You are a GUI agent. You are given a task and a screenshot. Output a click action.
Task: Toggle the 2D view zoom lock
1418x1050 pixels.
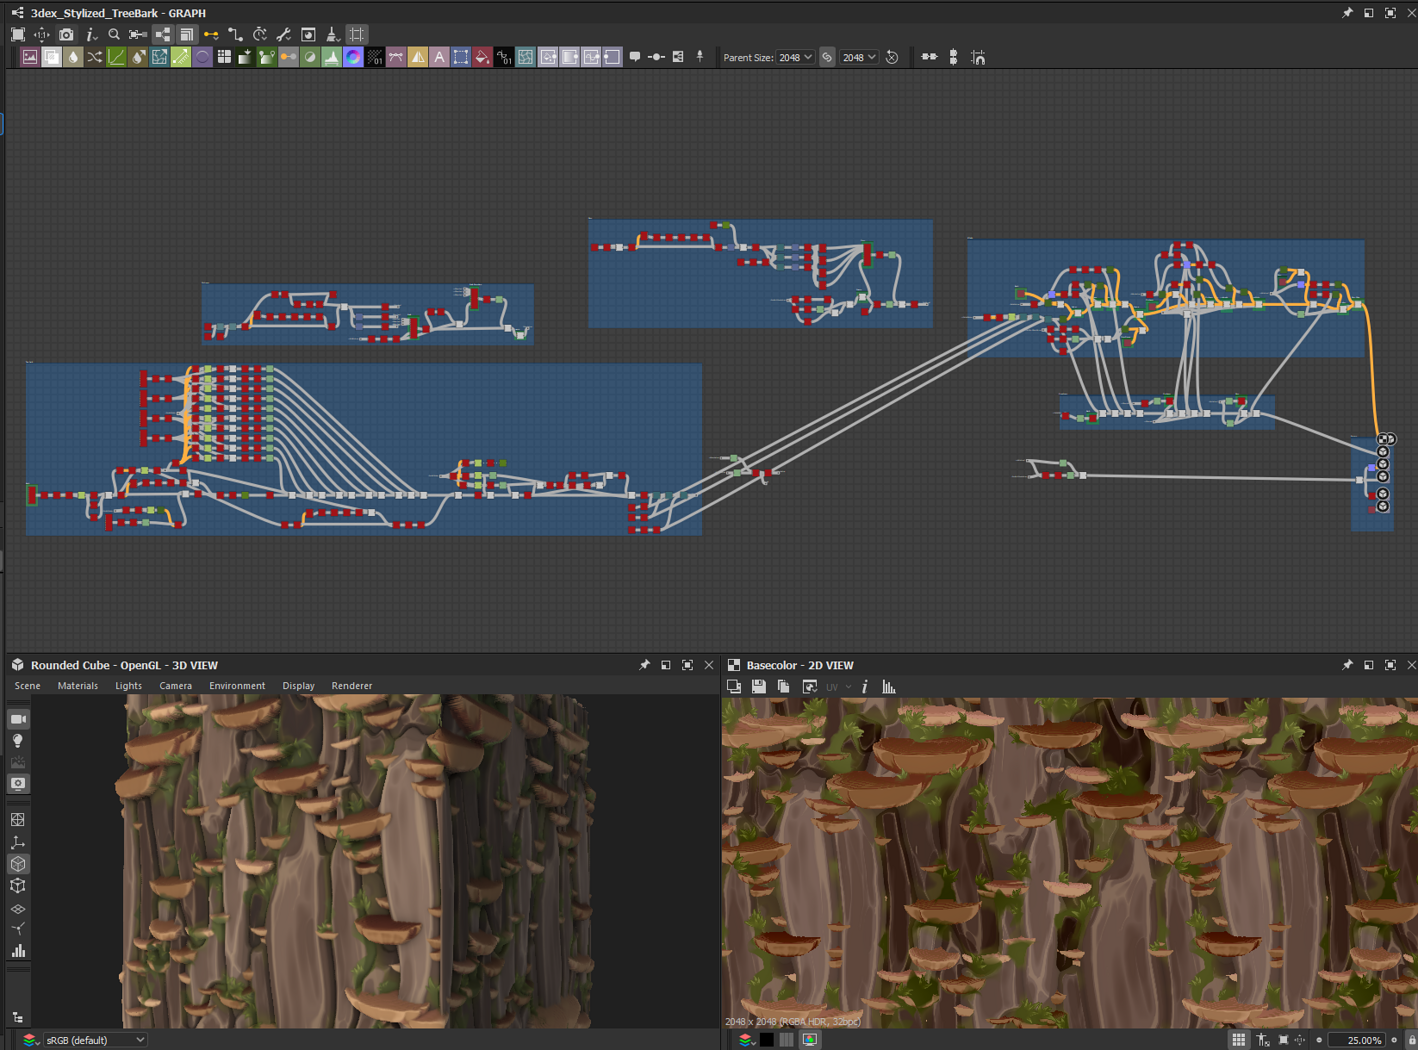point(1411,1040)
